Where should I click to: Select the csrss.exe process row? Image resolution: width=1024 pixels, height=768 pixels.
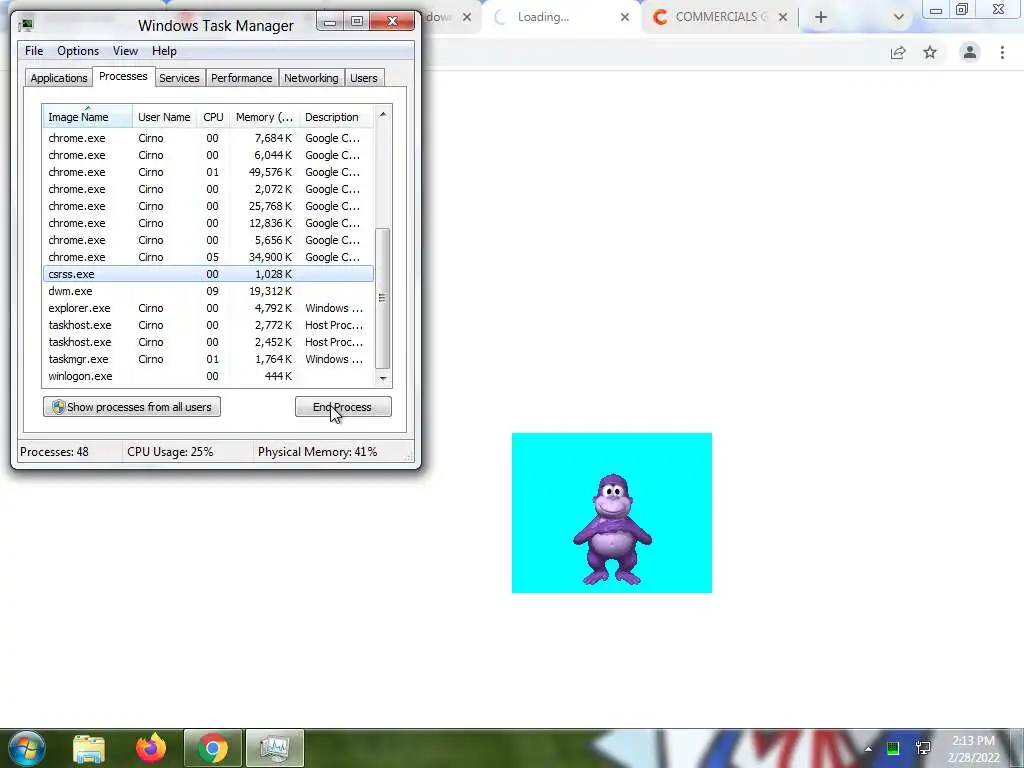(x=208, y=274)
